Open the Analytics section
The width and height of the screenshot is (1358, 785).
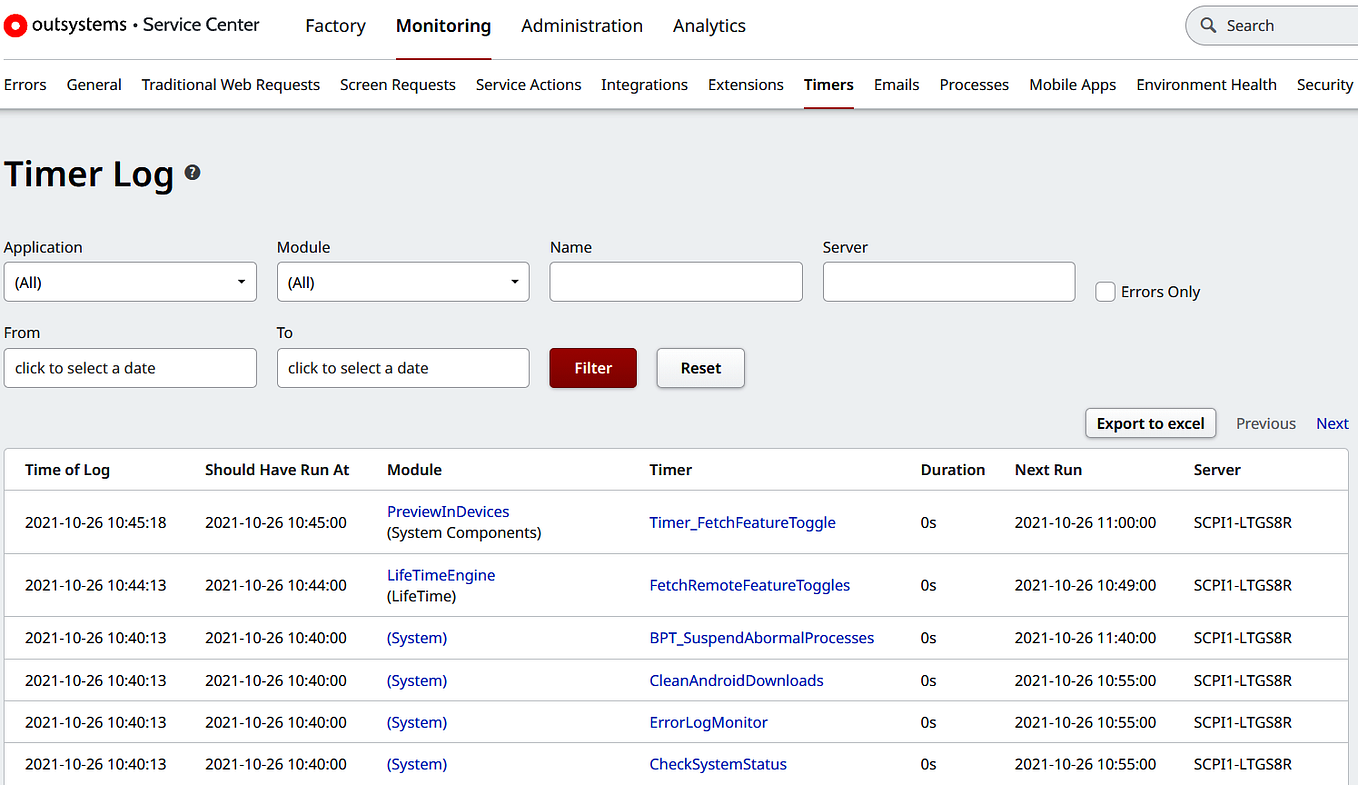(709, 26)
